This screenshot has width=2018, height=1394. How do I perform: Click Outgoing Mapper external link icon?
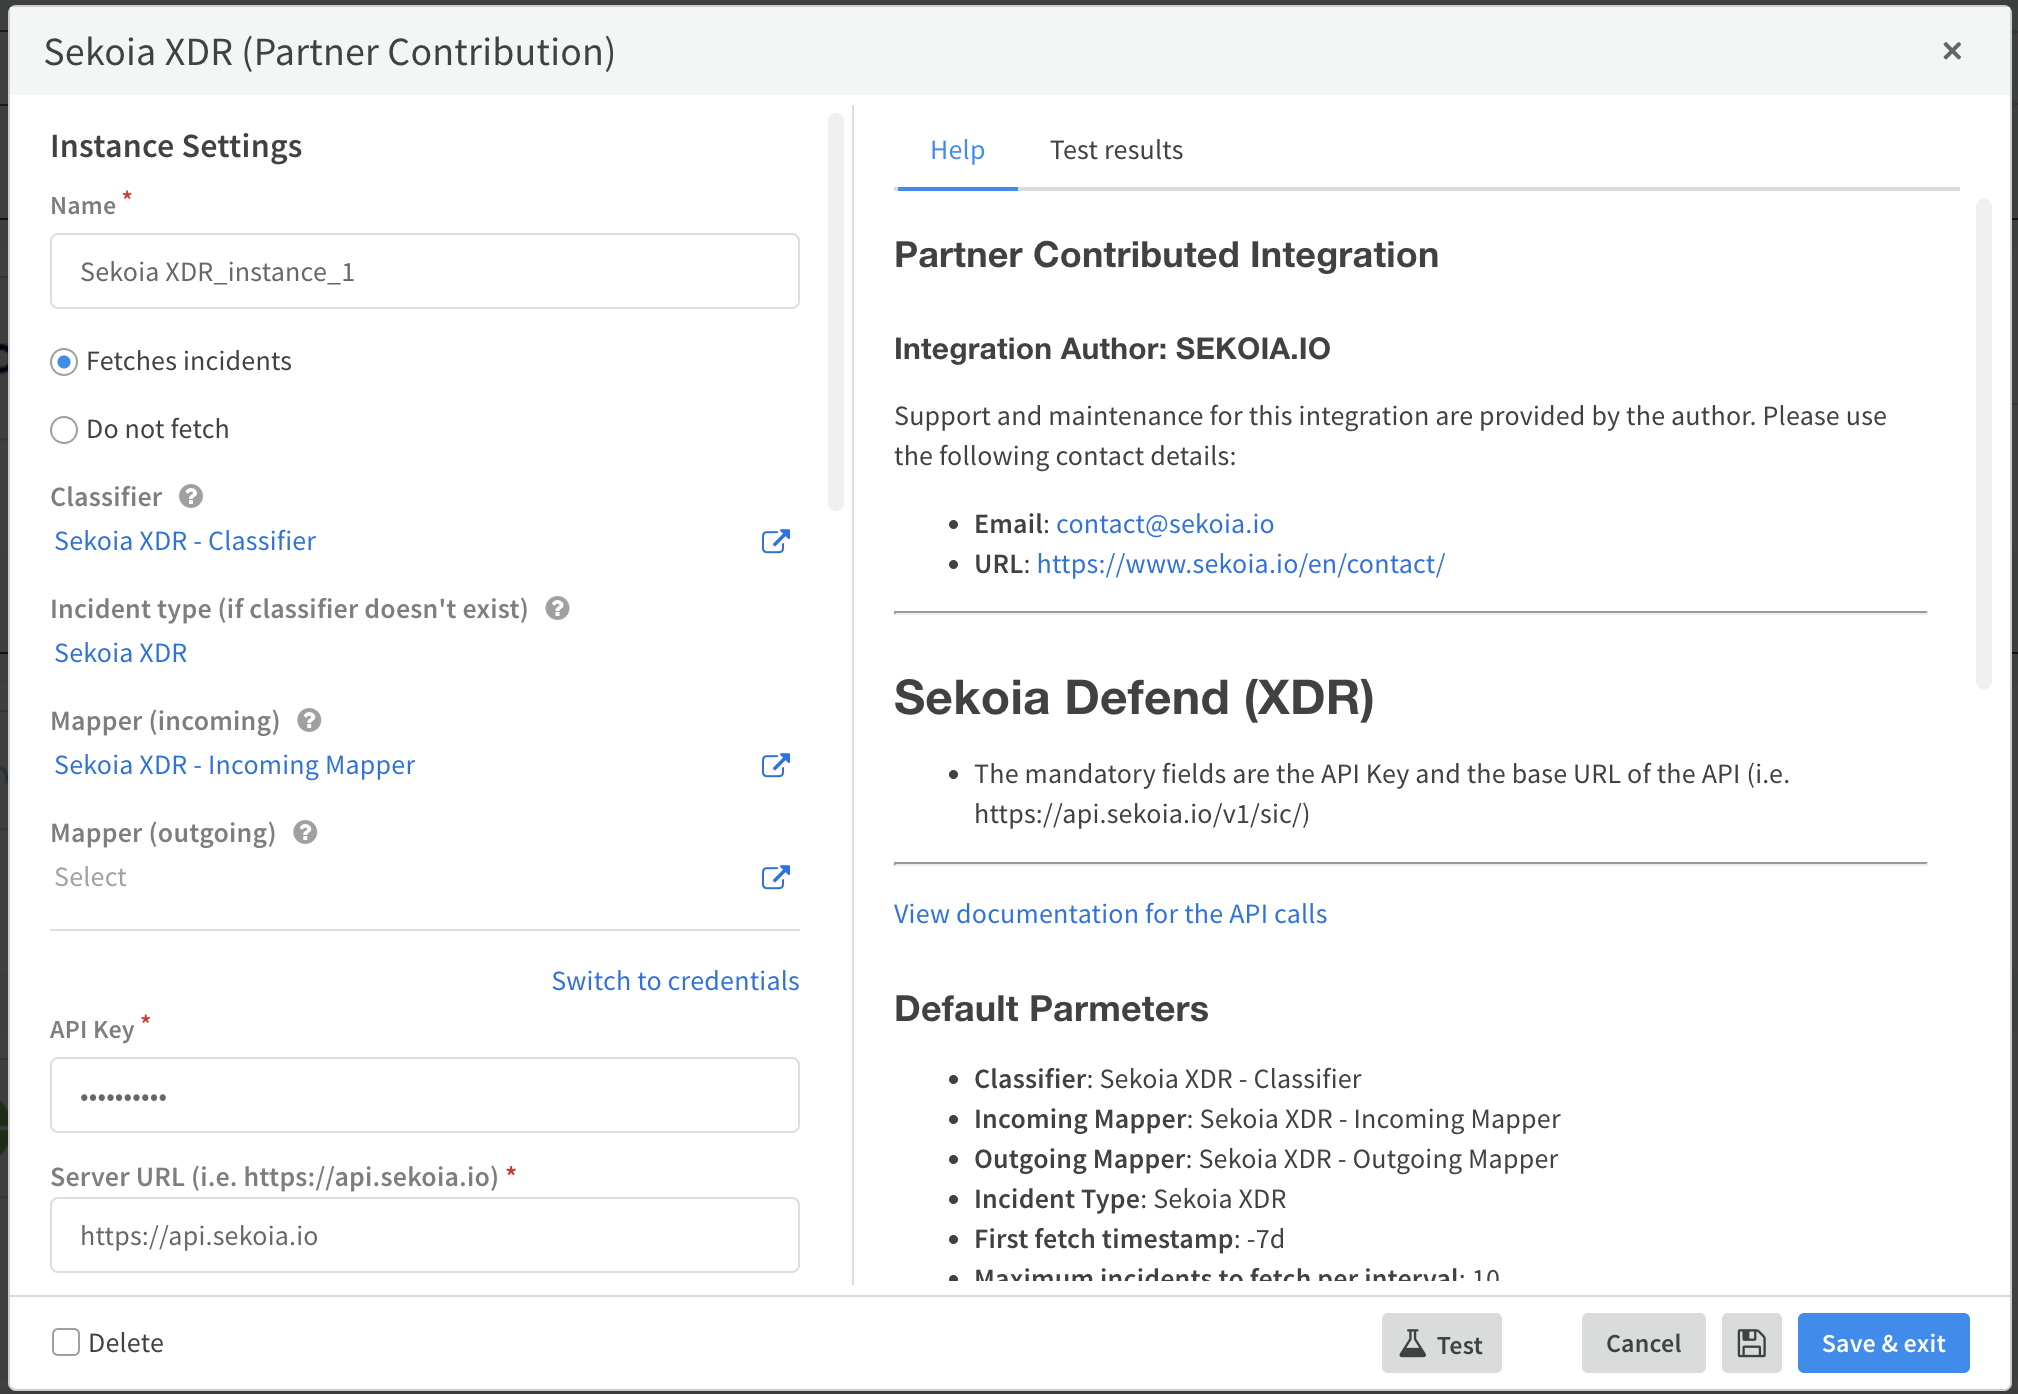(775, 877)
